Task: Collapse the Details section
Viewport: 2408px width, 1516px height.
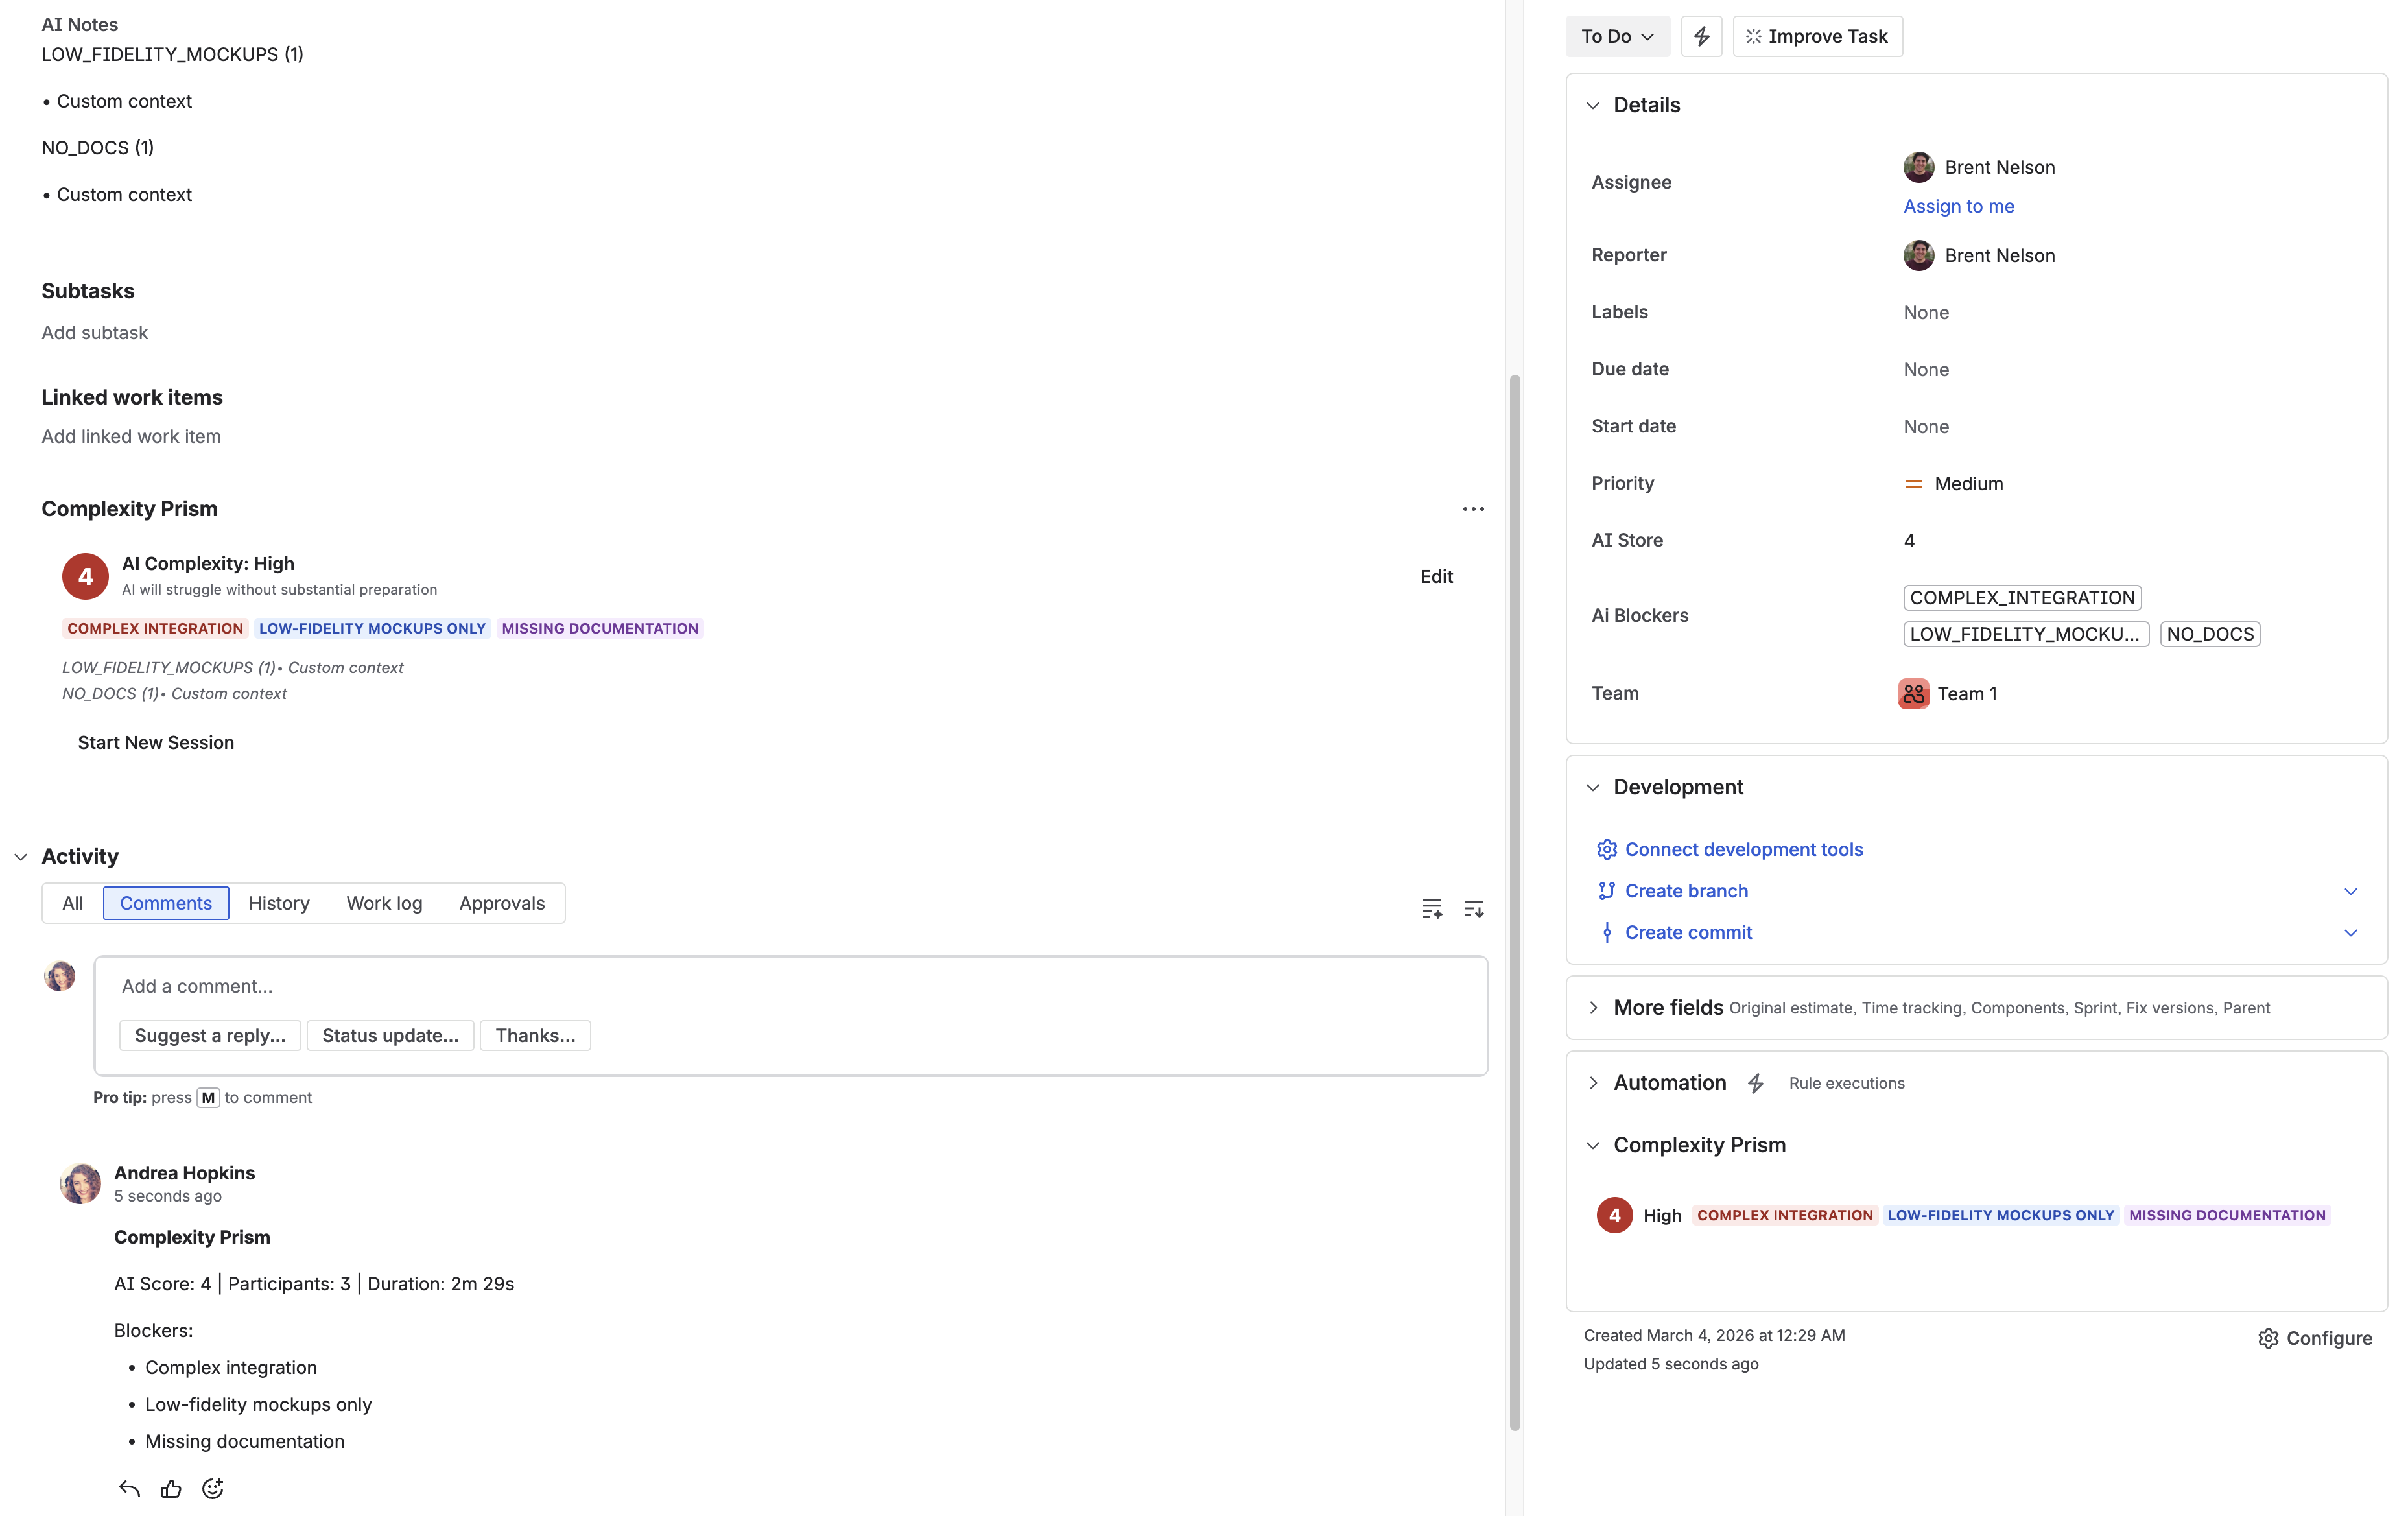Action: tap(1594, 105)
